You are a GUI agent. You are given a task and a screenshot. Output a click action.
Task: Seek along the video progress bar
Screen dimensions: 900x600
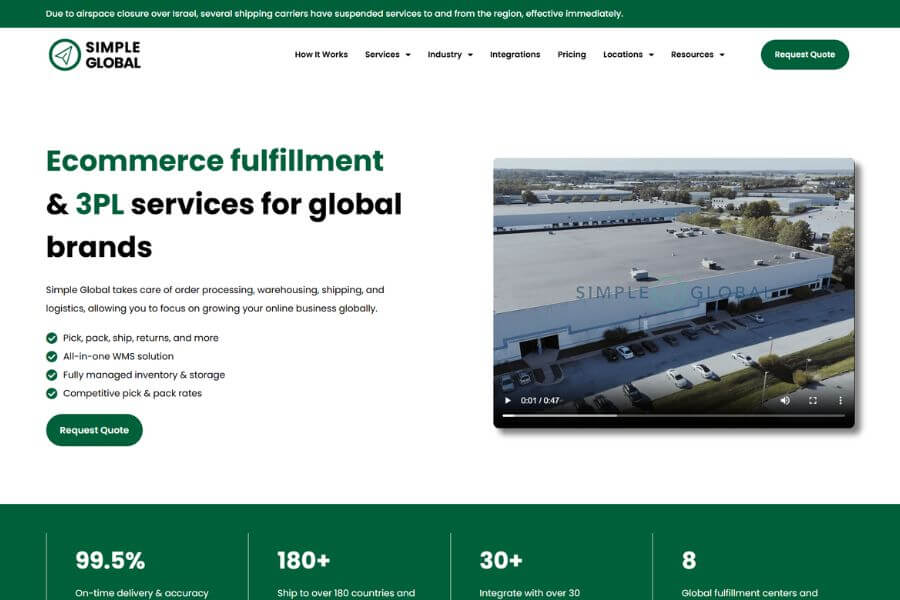(x=674, y=415)
